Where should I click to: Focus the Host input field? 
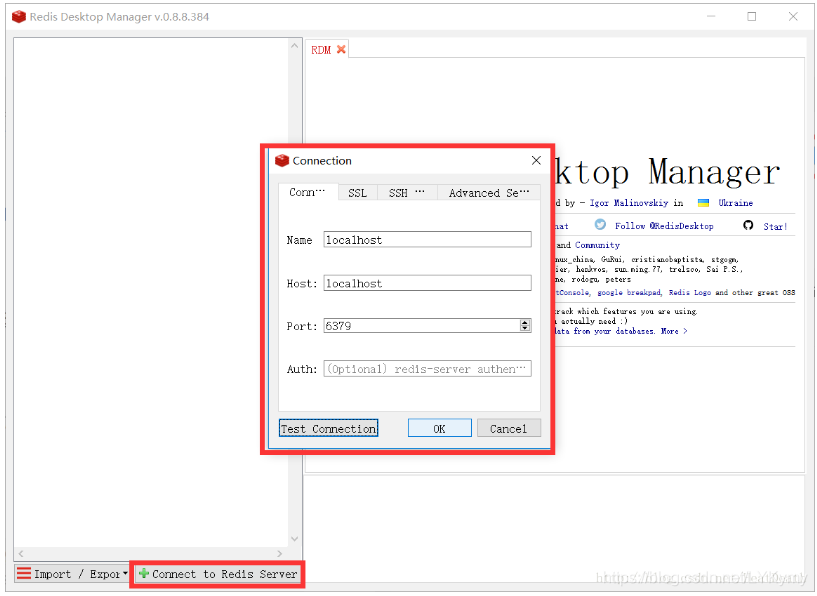pyautogui.click(x=427, y=283)
